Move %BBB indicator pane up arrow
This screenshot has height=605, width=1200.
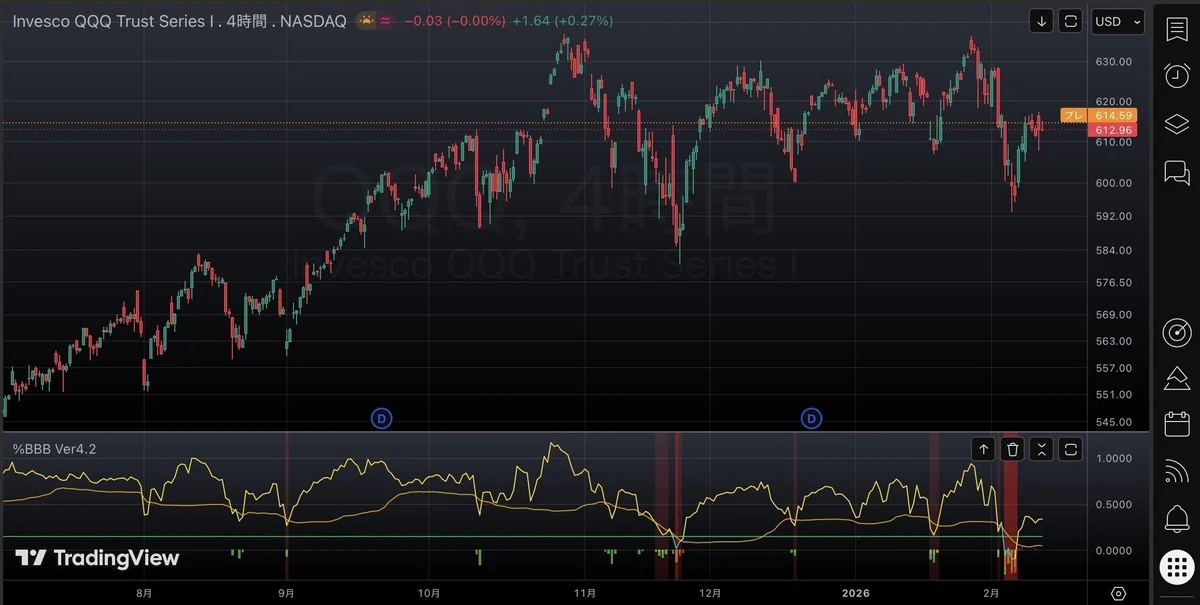pos(983,450)
